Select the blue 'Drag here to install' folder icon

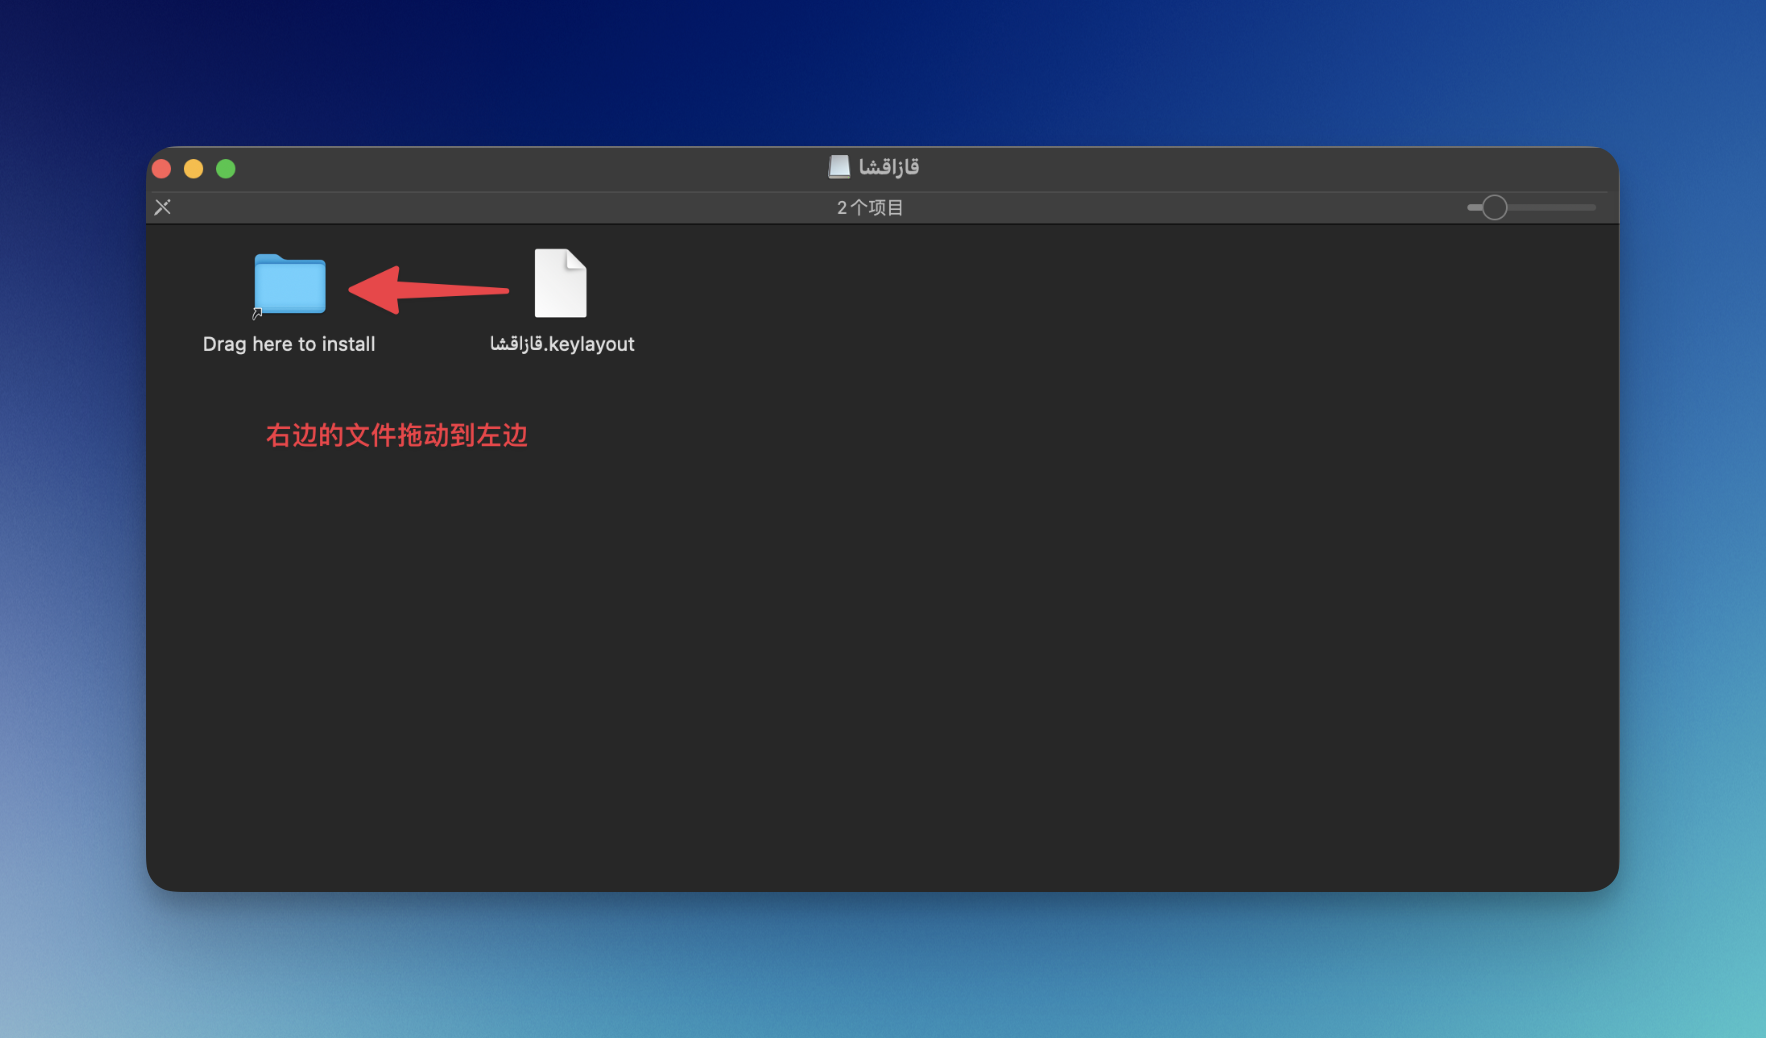pos(290,284)
